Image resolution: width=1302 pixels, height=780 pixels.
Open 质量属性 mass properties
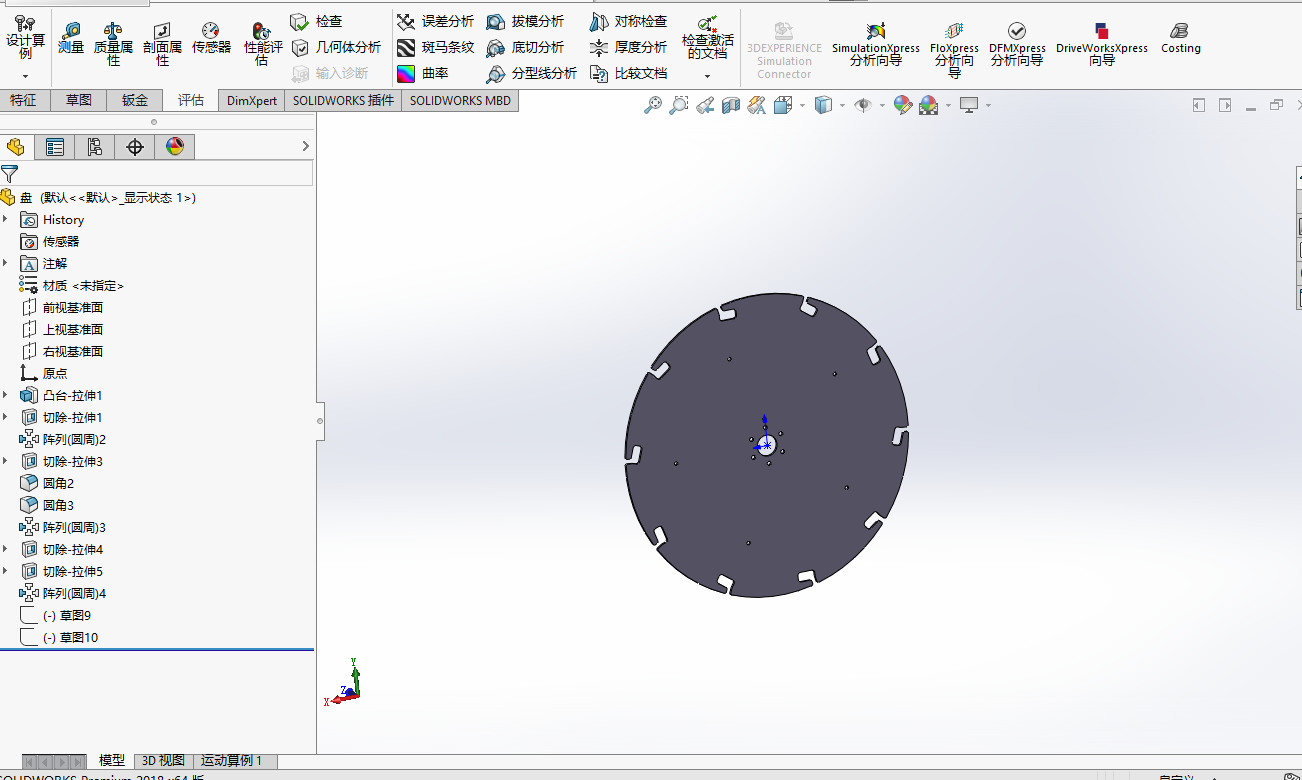(113, 41)
